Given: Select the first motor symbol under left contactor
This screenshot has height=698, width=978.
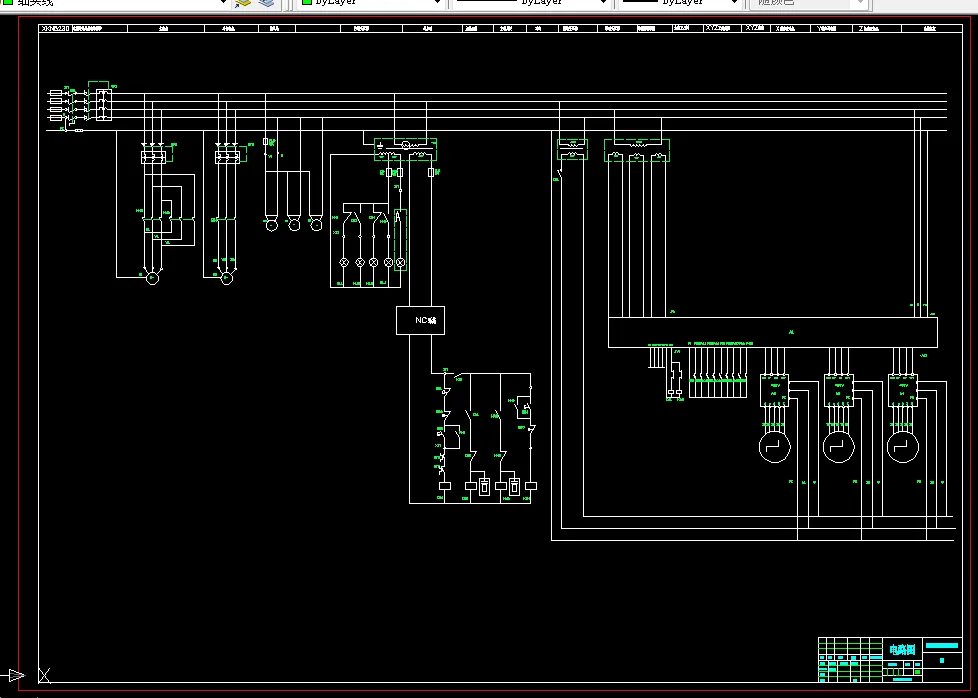Looking at the screenshot, I should pyautogui.click(x=152, y=278).
